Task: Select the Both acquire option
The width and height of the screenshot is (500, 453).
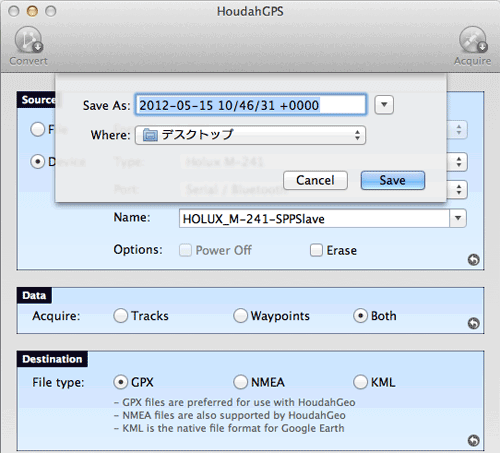Action: click(360, 316)
